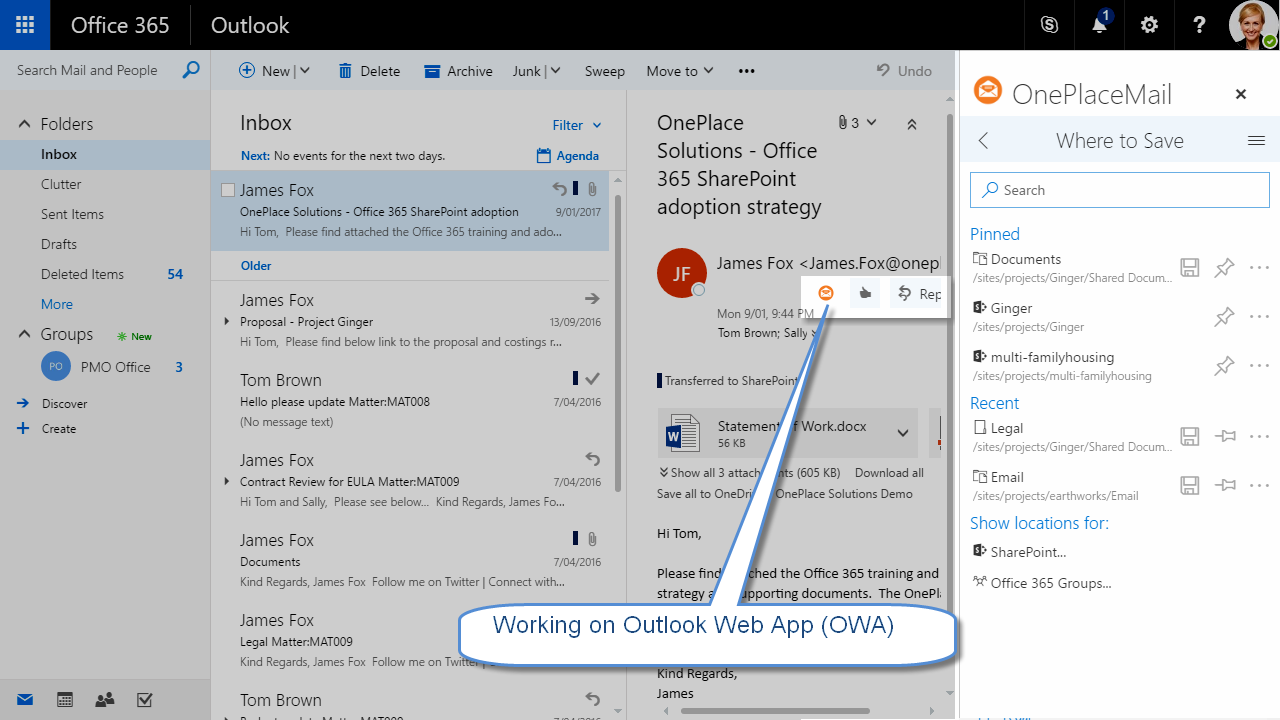1280x720 pixels.
Task: Select the checkbox on James Fox OnePlace email
Action: coord(228,190)
